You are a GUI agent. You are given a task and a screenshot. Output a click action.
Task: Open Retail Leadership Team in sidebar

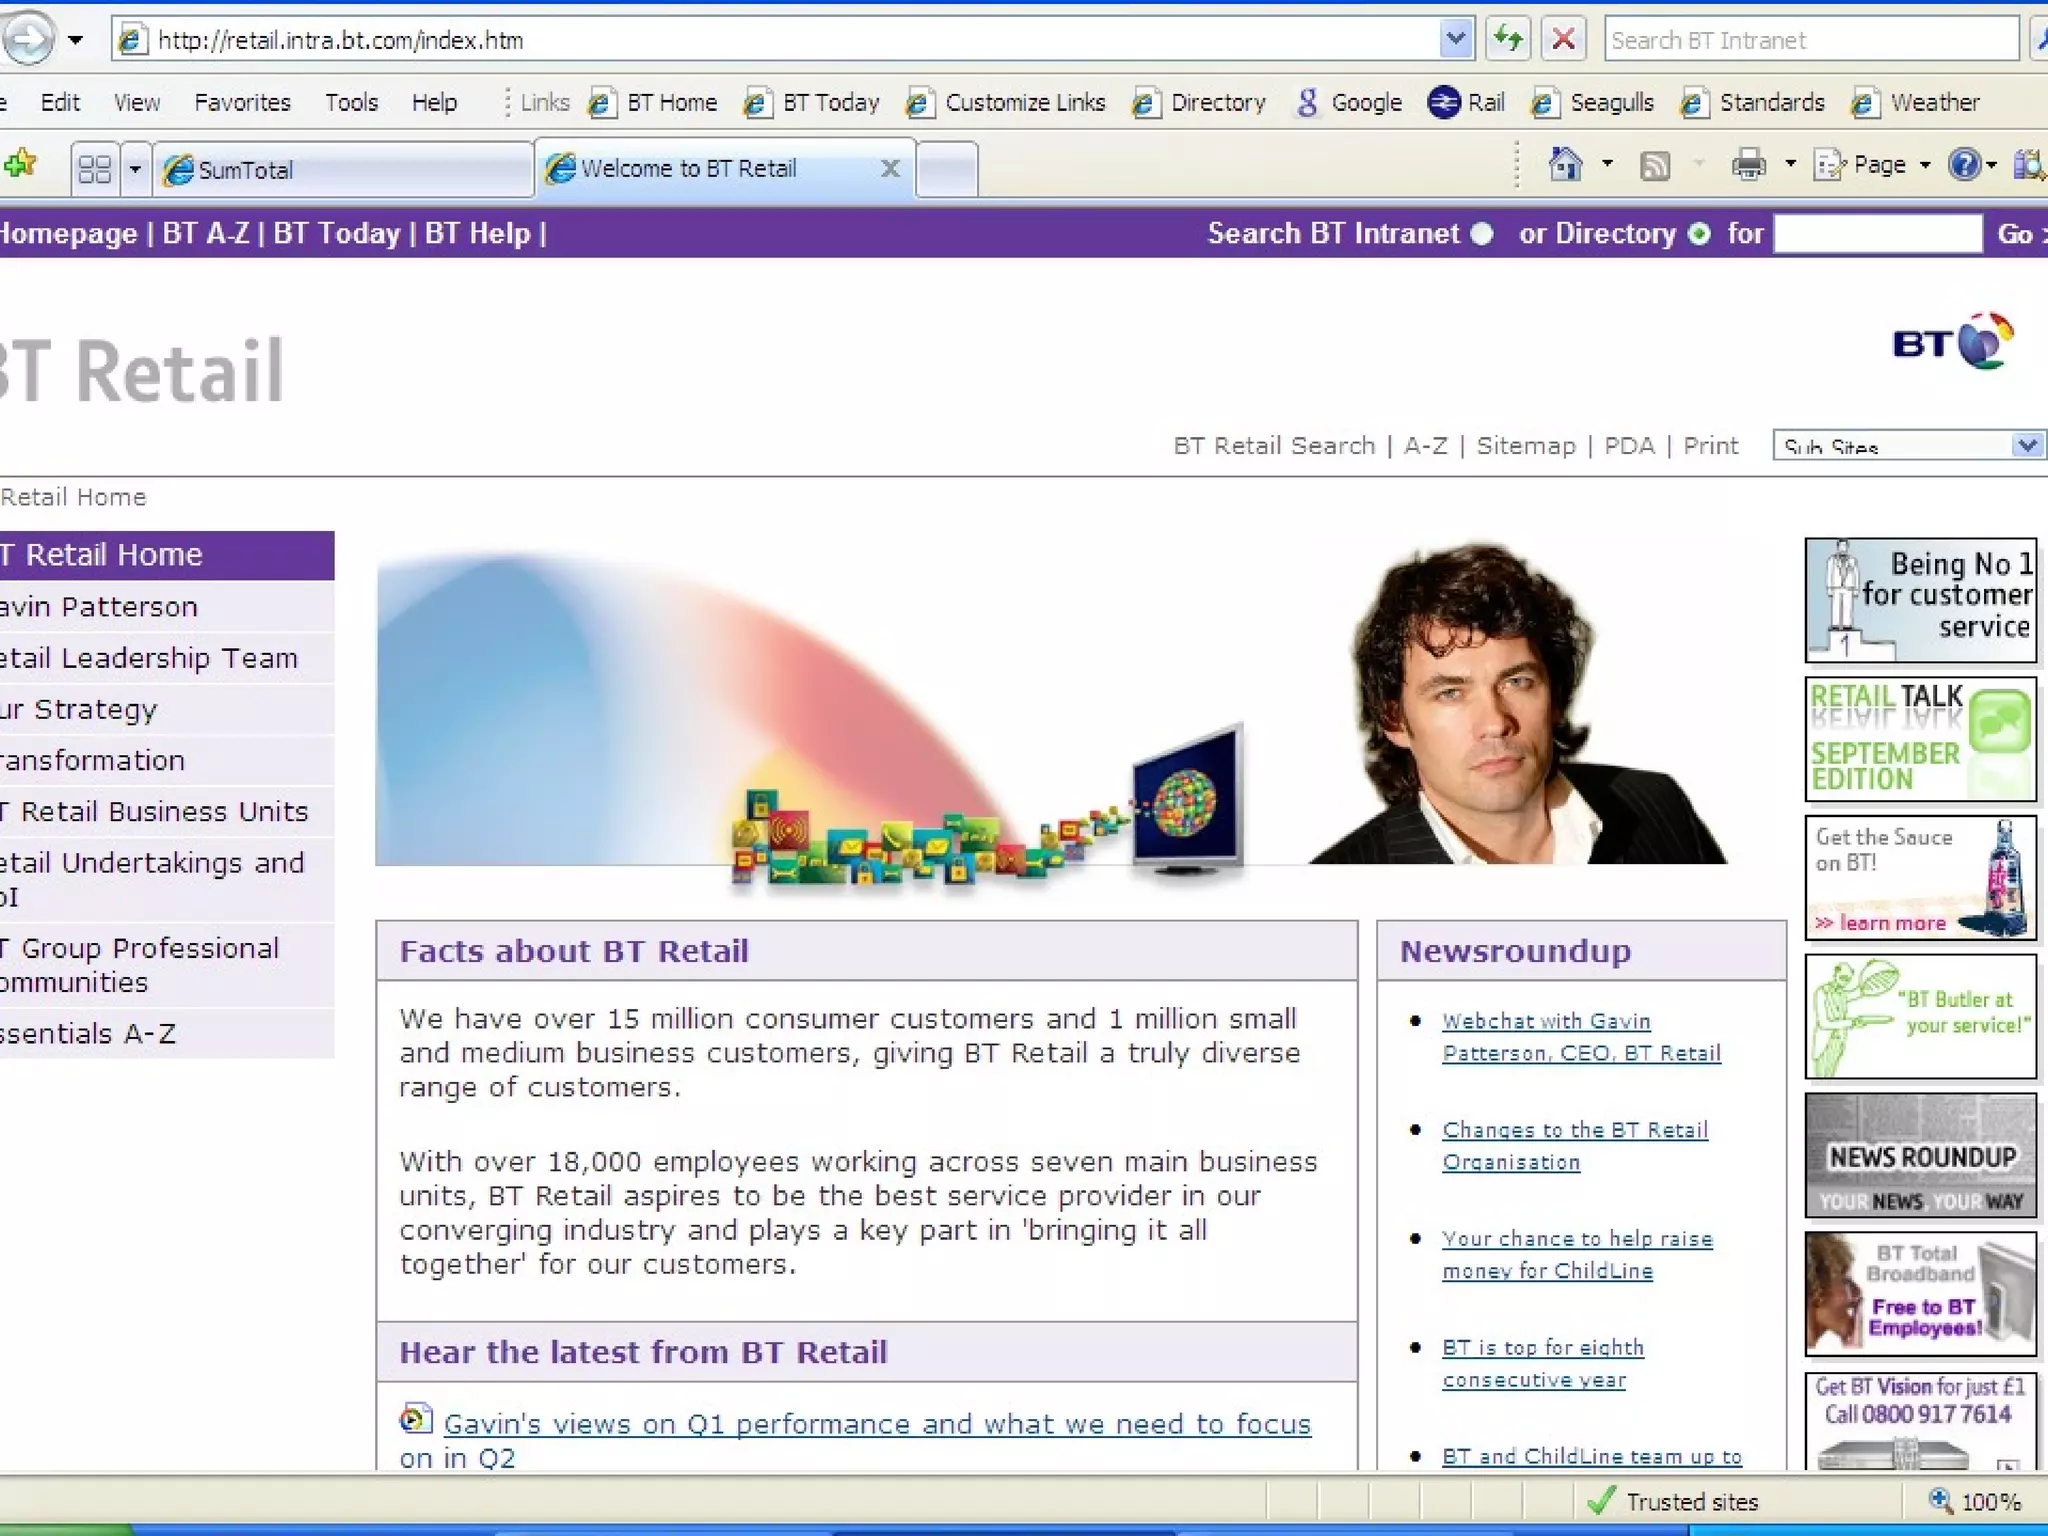click(x=150, y=658)
